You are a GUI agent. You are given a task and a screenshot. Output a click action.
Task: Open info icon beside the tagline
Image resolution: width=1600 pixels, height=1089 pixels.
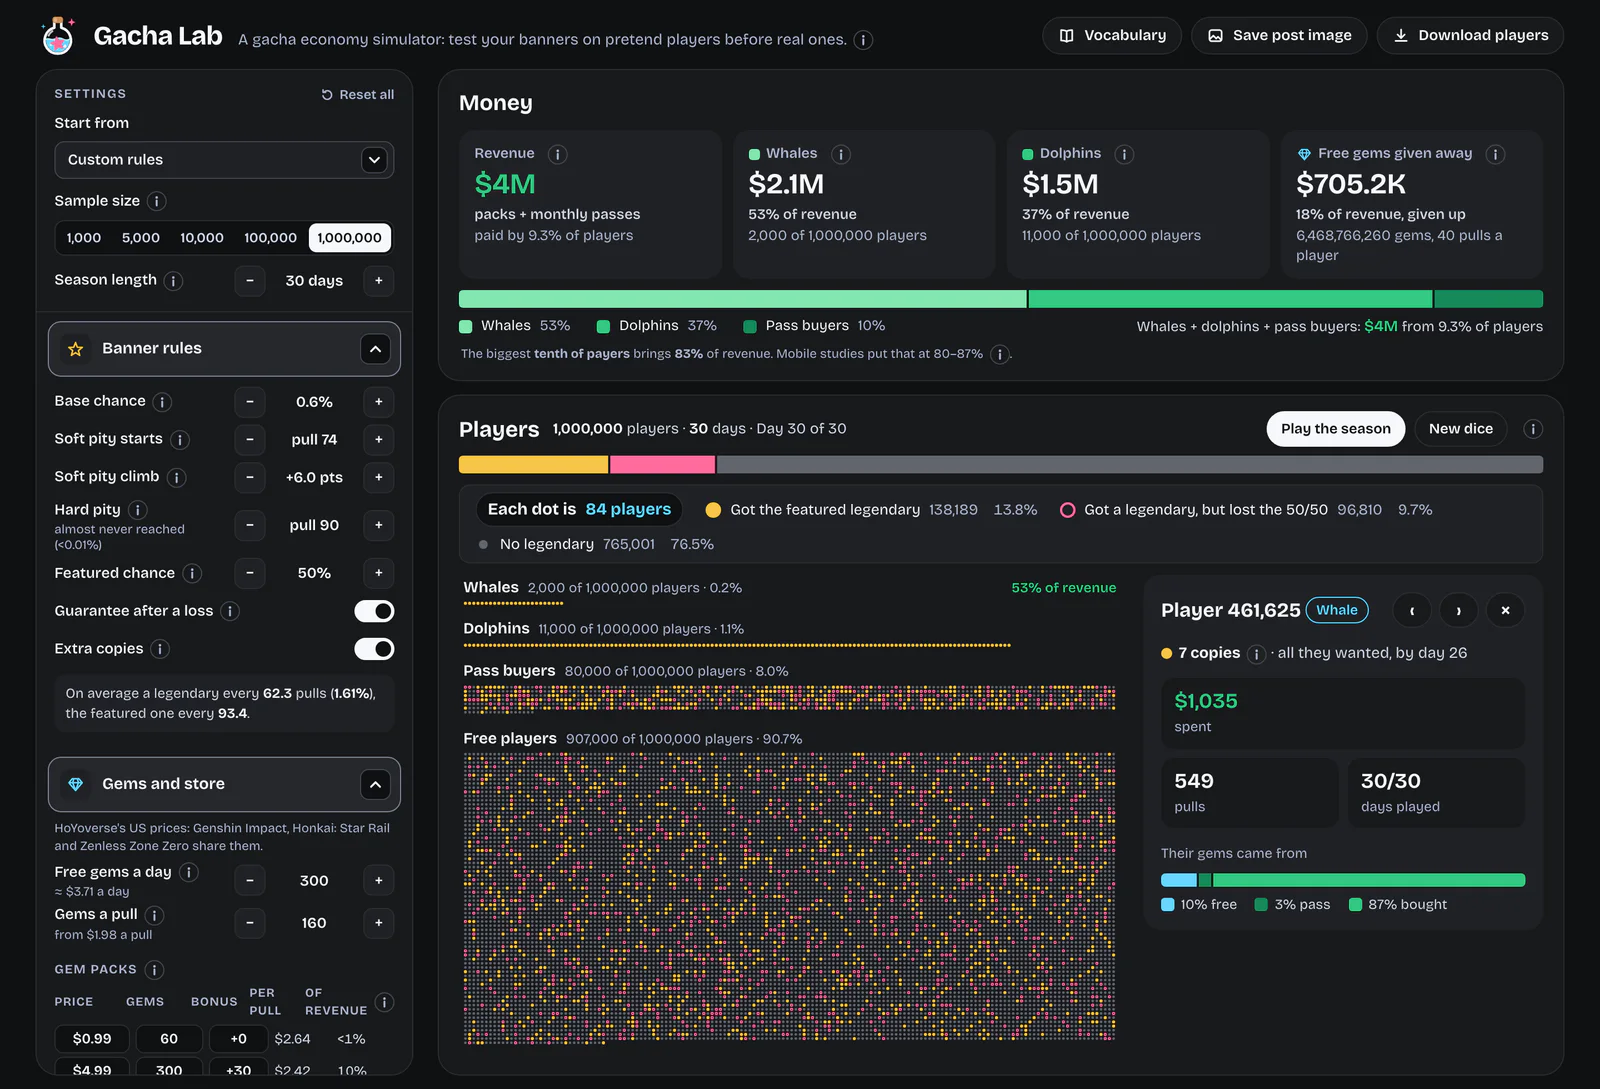point(864,40)
